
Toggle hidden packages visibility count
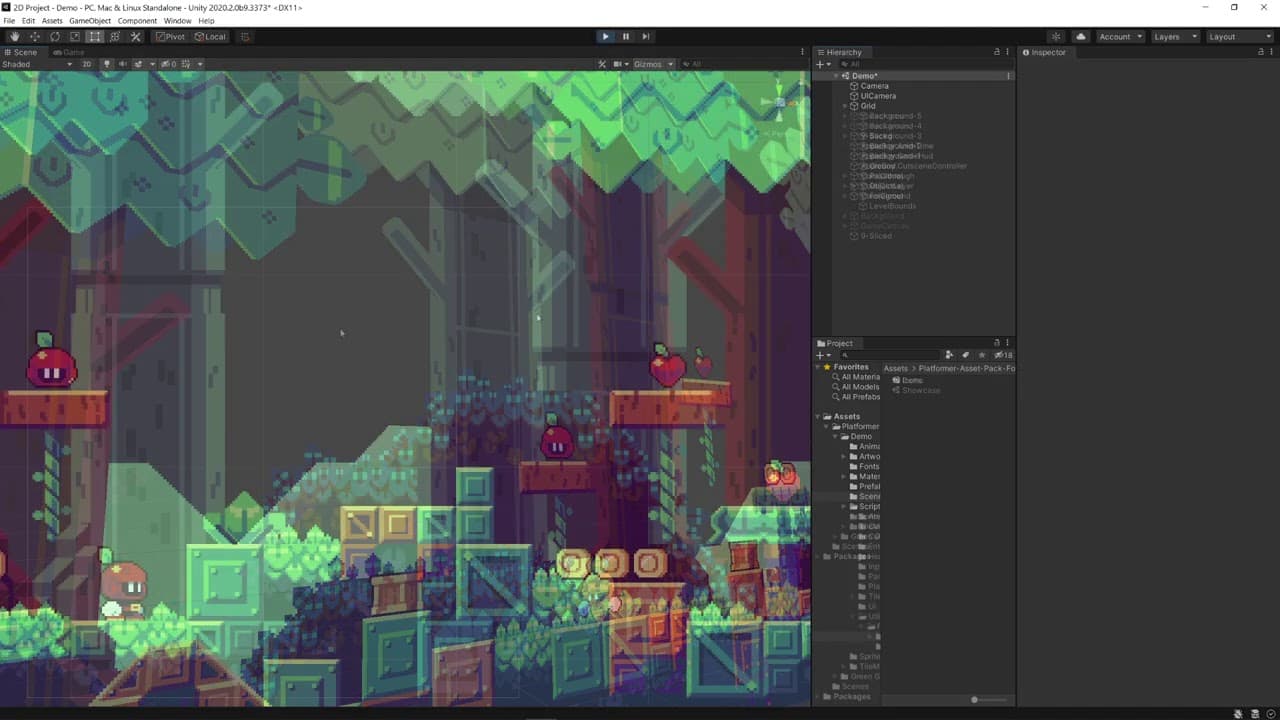[1003, 355]
